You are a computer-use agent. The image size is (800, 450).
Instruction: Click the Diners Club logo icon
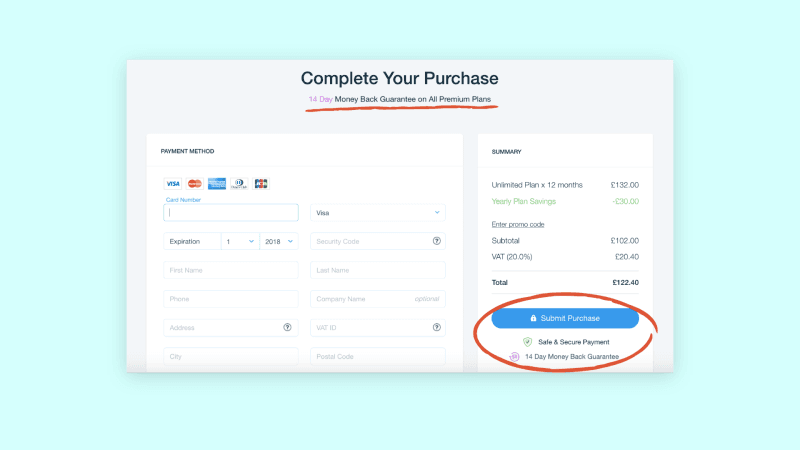point(239,184)
